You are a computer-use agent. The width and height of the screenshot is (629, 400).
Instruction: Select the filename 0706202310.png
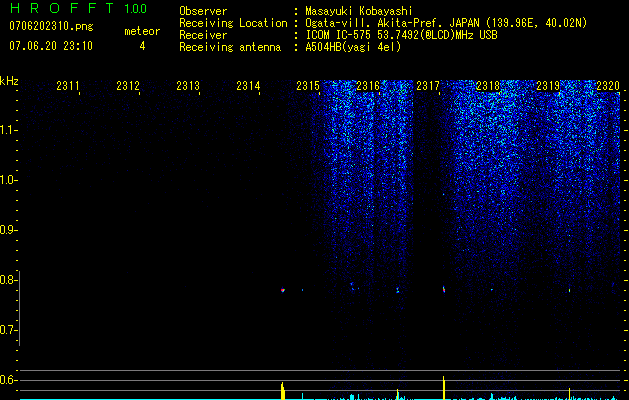click(x=51, y=26)
